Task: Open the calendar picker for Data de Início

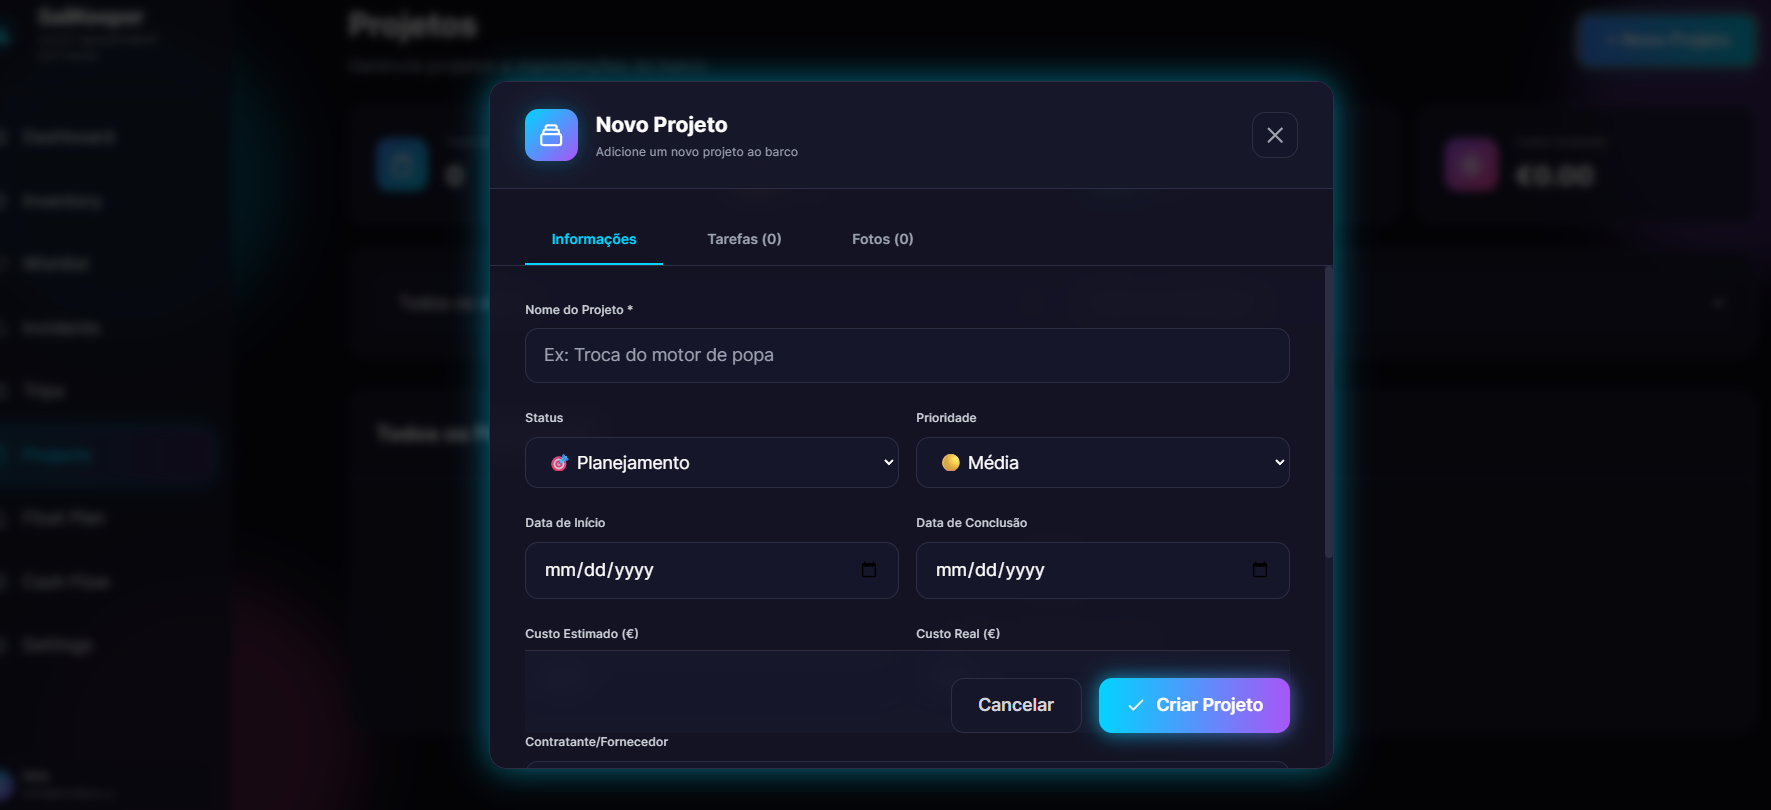Action: pyautogui.click(x=869, y=570)
